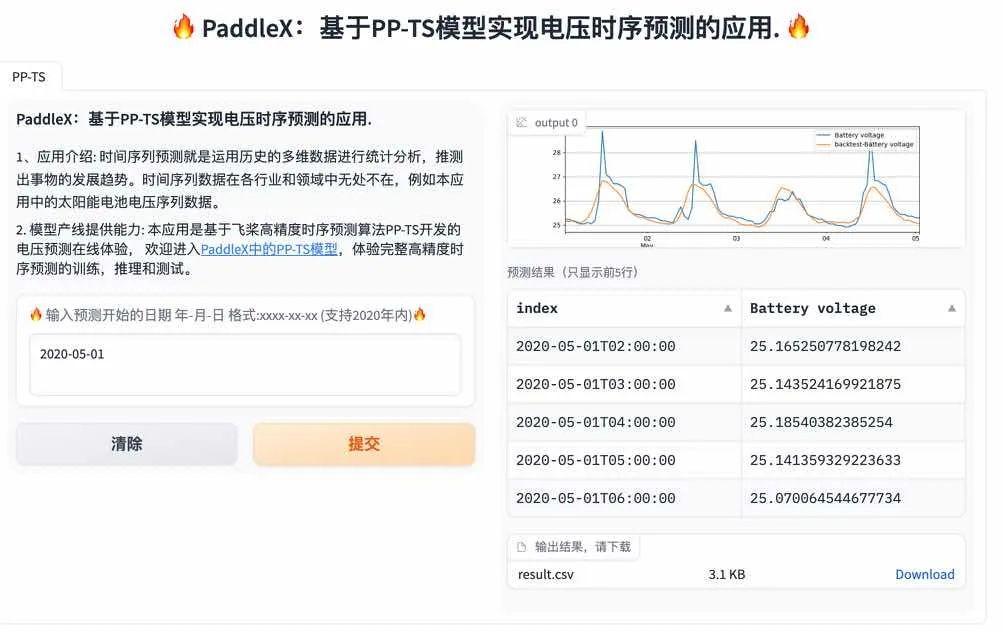Image resolution: width=1003 pixels, height=632 pixels.
Task: Select the PP-TS tab
Action: pos(30,76)
